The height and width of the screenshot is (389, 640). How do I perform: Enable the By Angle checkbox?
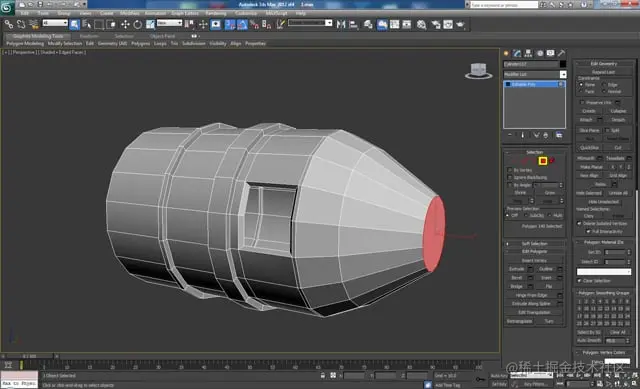coord(509,185)
